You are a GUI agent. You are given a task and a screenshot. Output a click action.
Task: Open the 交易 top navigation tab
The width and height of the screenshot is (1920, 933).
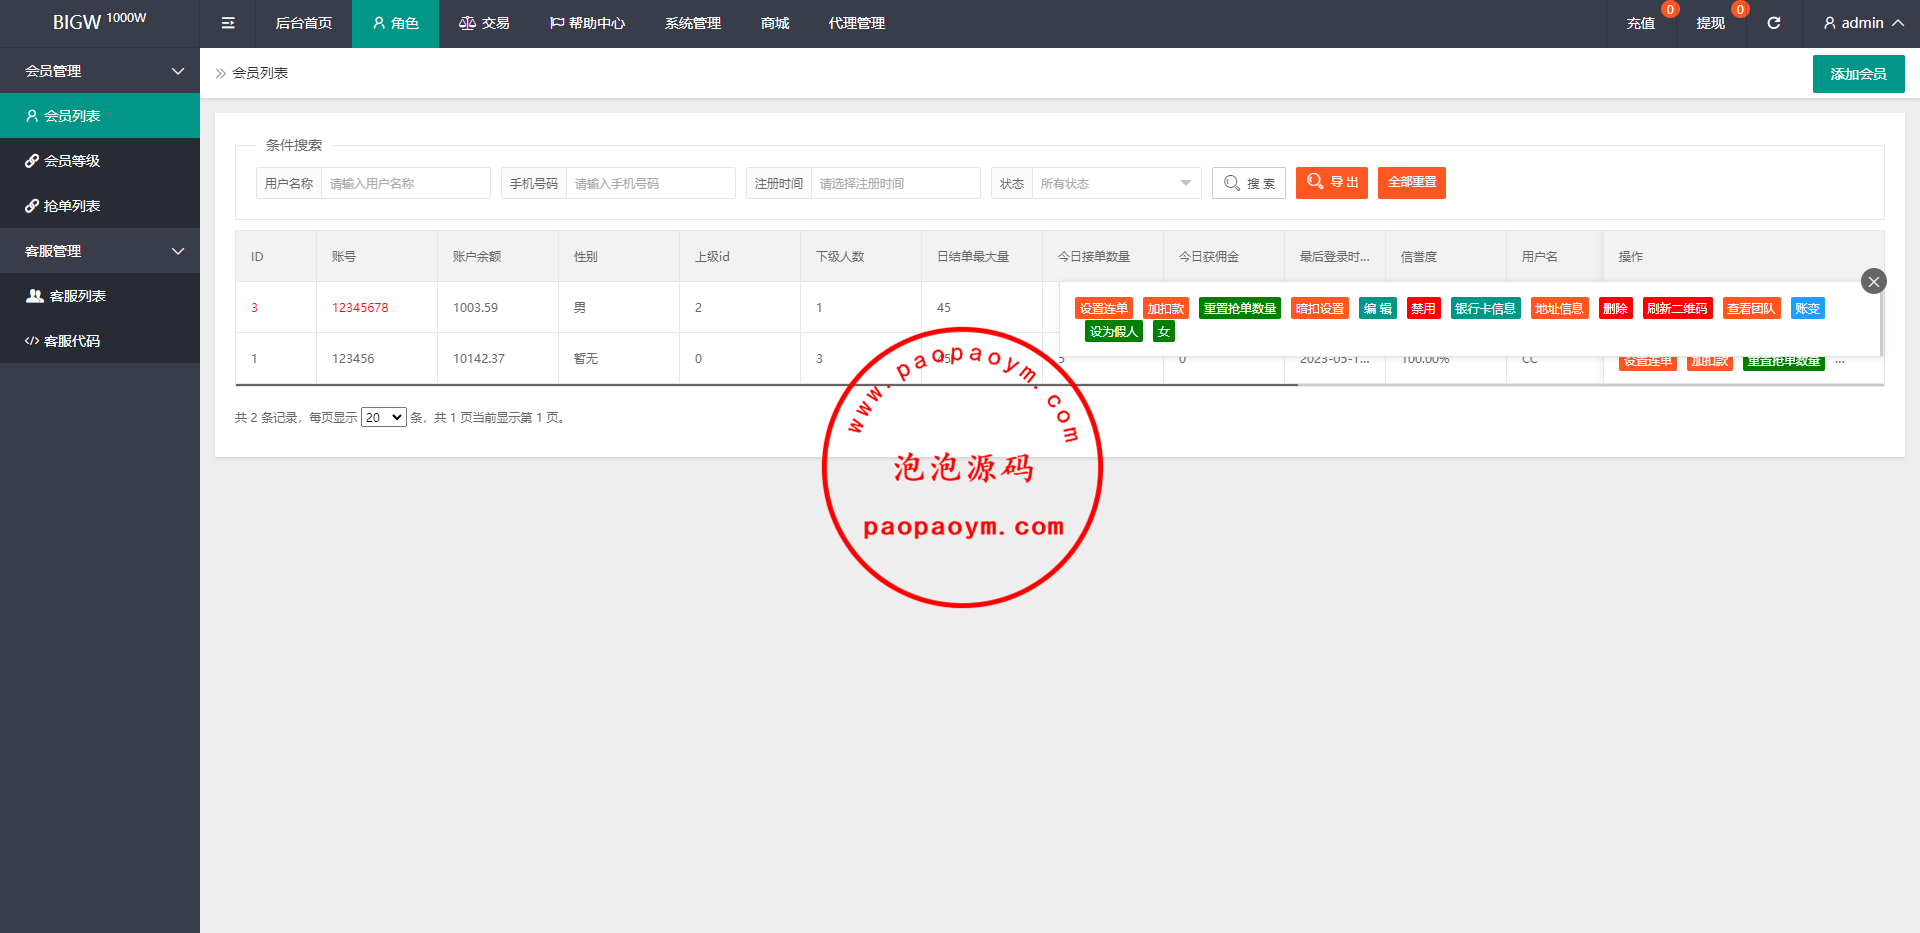[x=484, y=23]
